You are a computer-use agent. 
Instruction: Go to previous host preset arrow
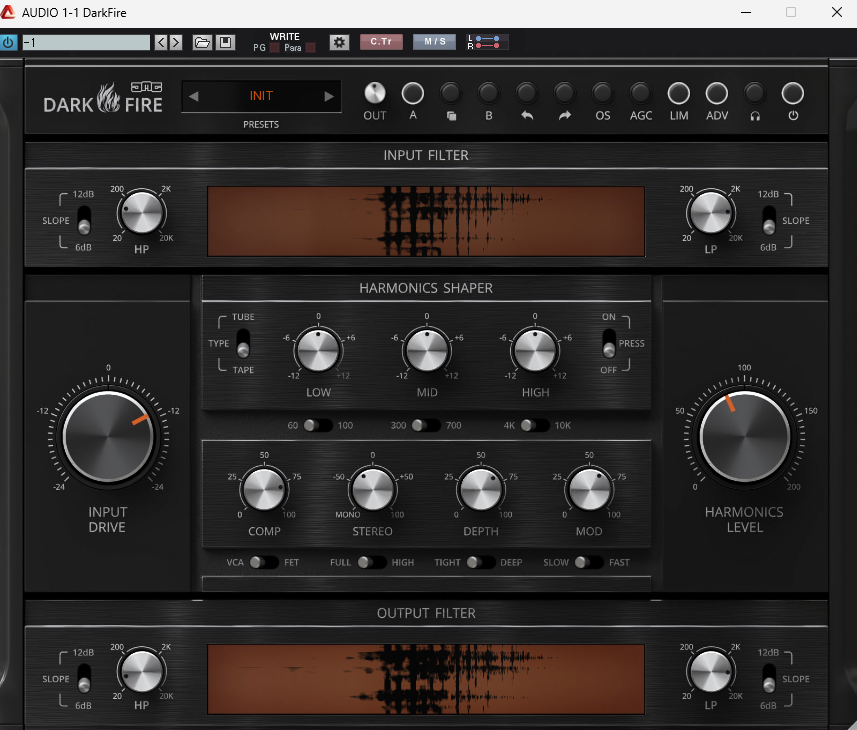click(x=161, y=42)
